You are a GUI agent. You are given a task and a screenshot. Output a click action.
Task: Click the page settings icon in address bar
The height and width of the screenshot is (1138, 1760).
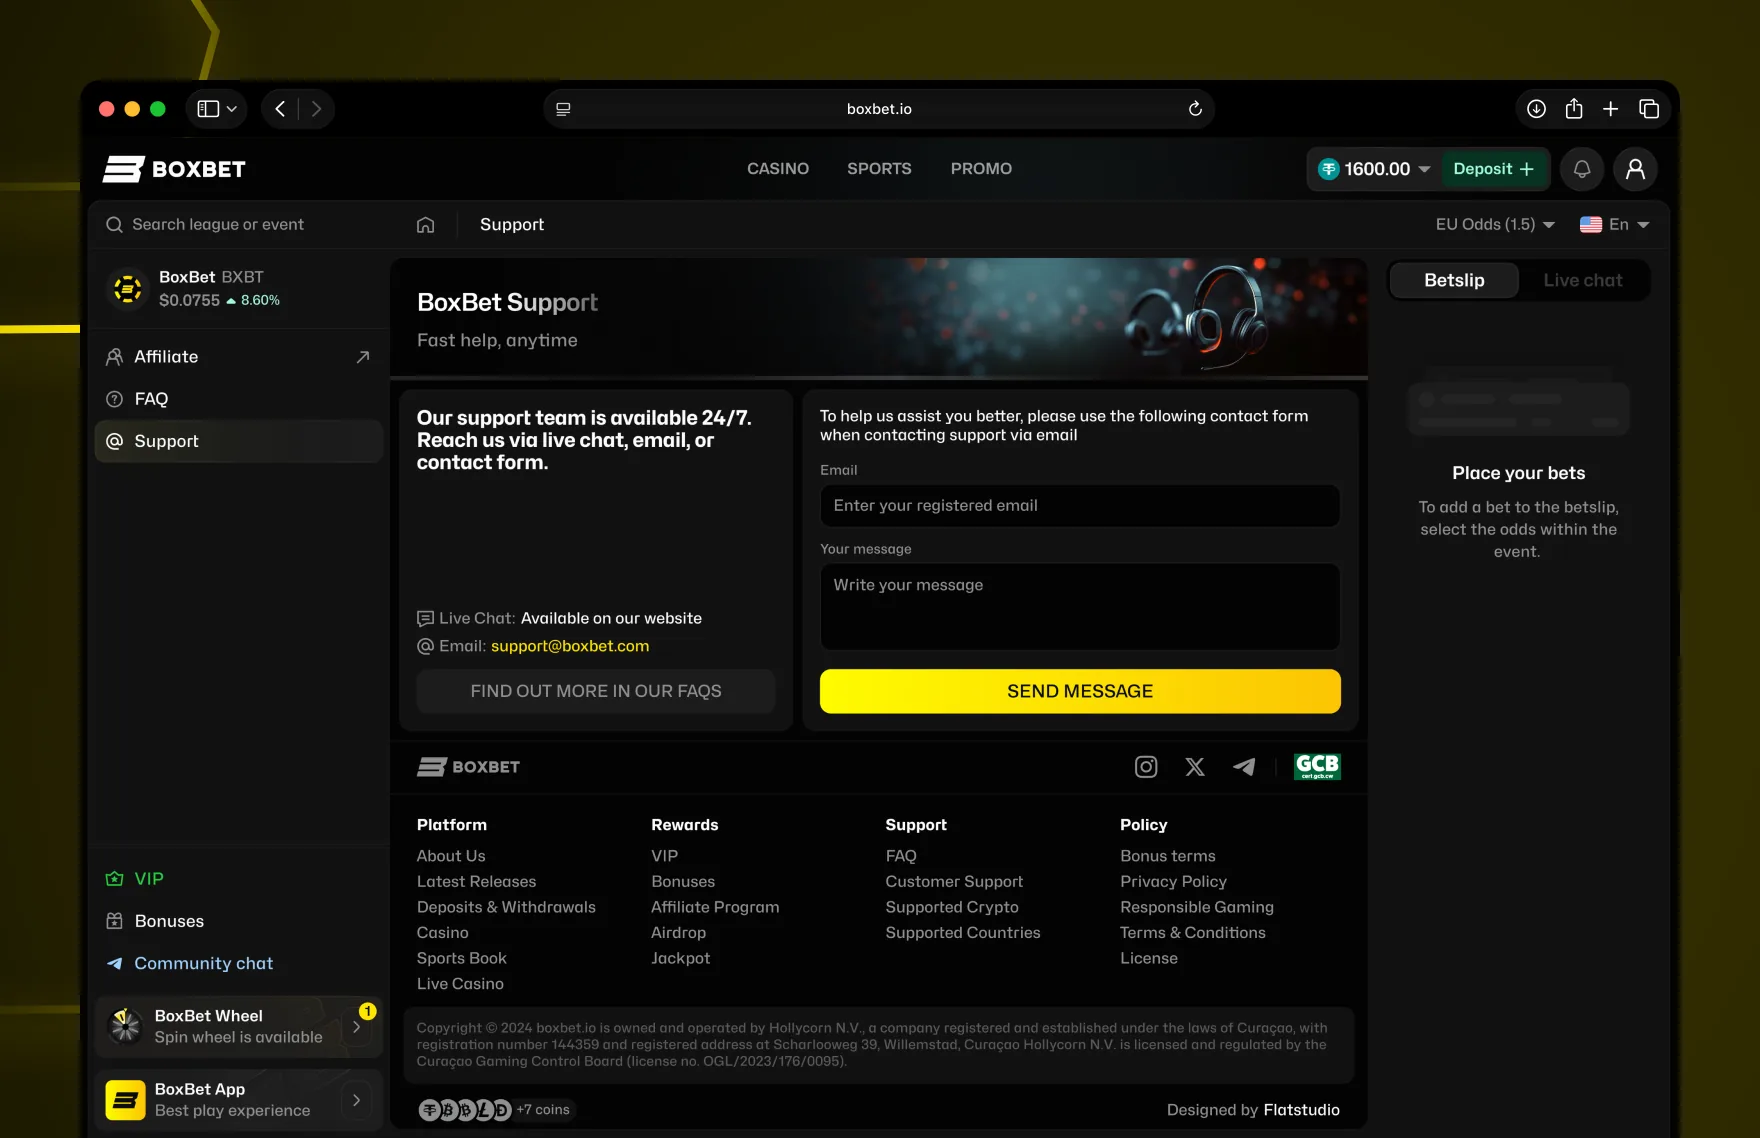tap(563, 109)
